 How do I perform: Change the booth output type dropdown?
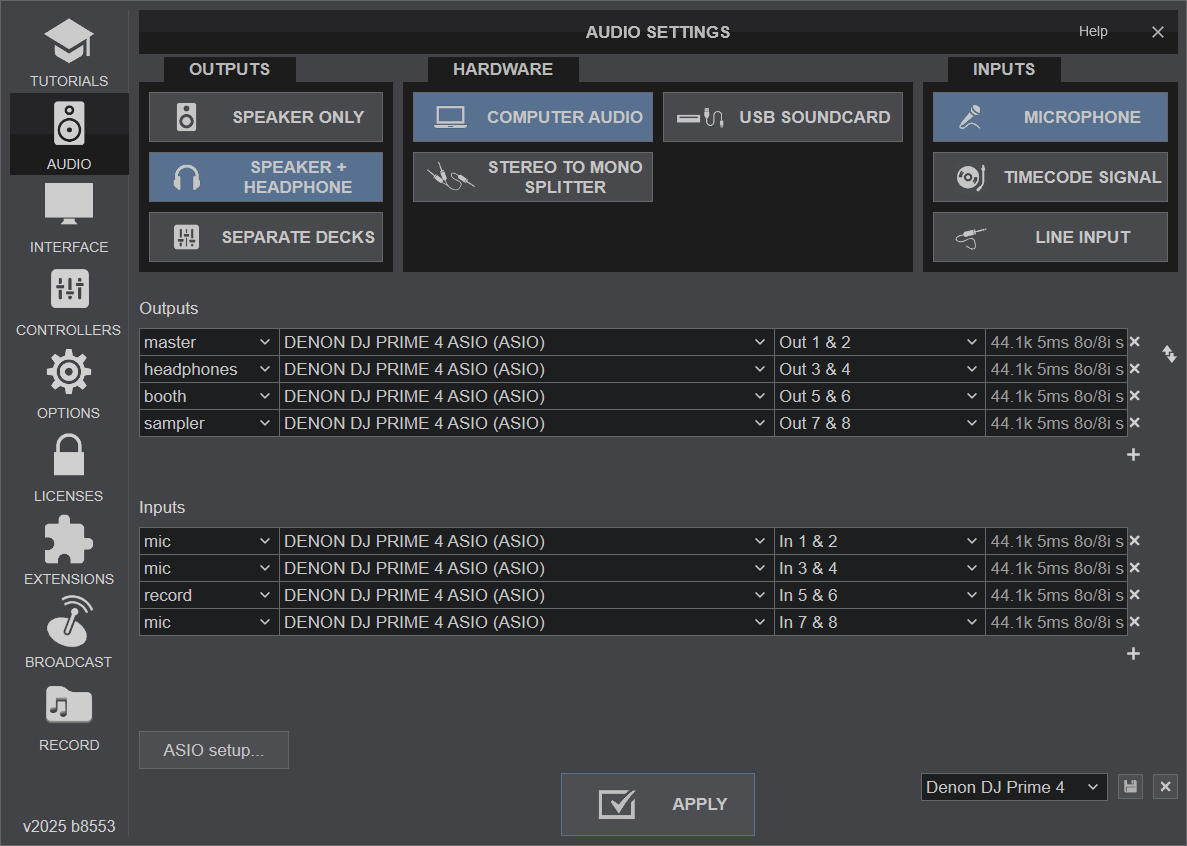209,397
